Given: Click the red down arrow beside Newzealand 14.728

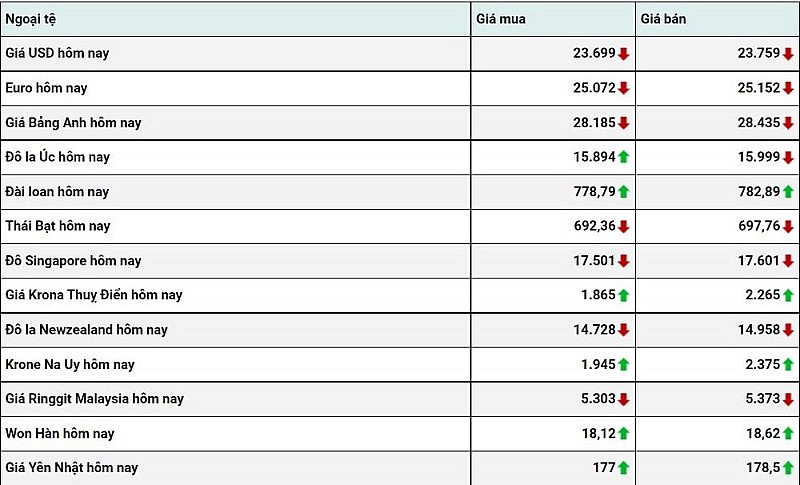Looking at the screenshot, I should pos(623,330).
